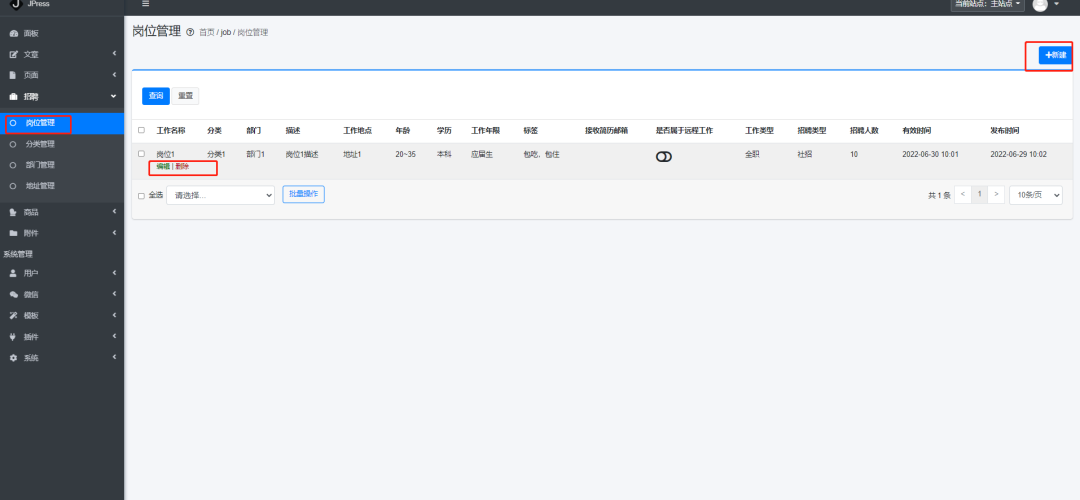This screenshot has height=500, width=1080.
Task: Open the user avatar in top right
Action: (x=1040, y=5)
